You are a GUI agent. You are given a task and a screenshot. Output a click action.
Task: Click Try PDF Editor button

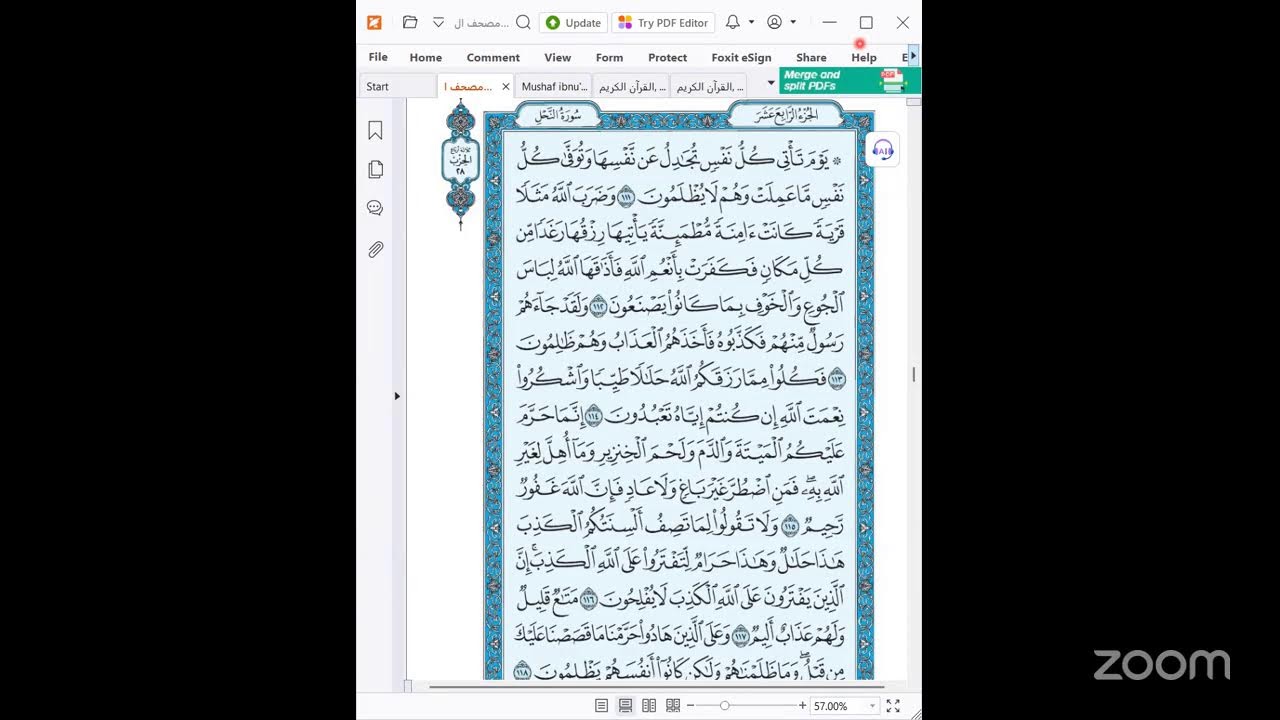click(x=664, y=22)
